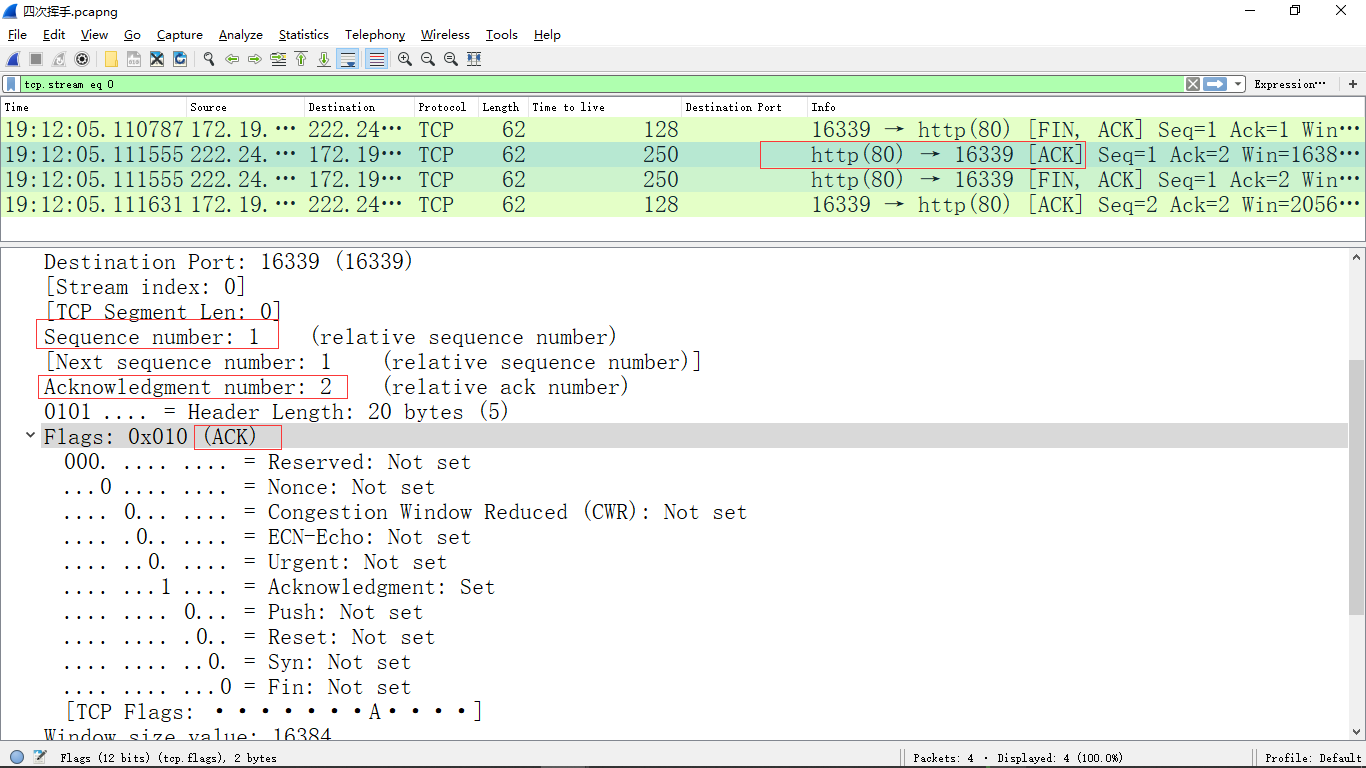Open the Expression builder button

[1290, 84]
